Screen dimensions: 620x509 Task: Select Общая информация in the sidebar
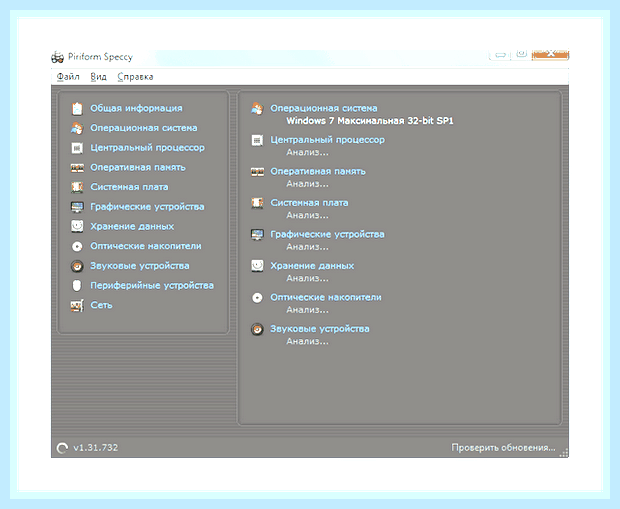136,108
